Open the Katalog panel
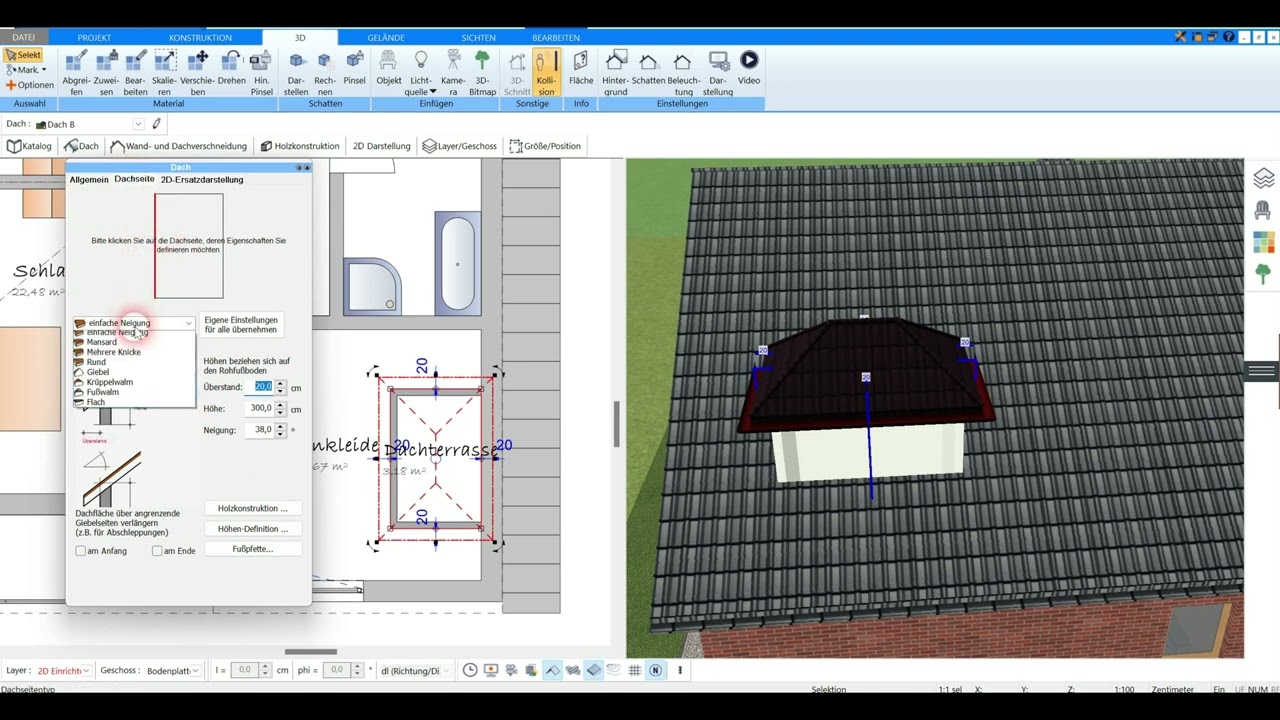Viewport: 1280px width, 720px height. point(29,146)
